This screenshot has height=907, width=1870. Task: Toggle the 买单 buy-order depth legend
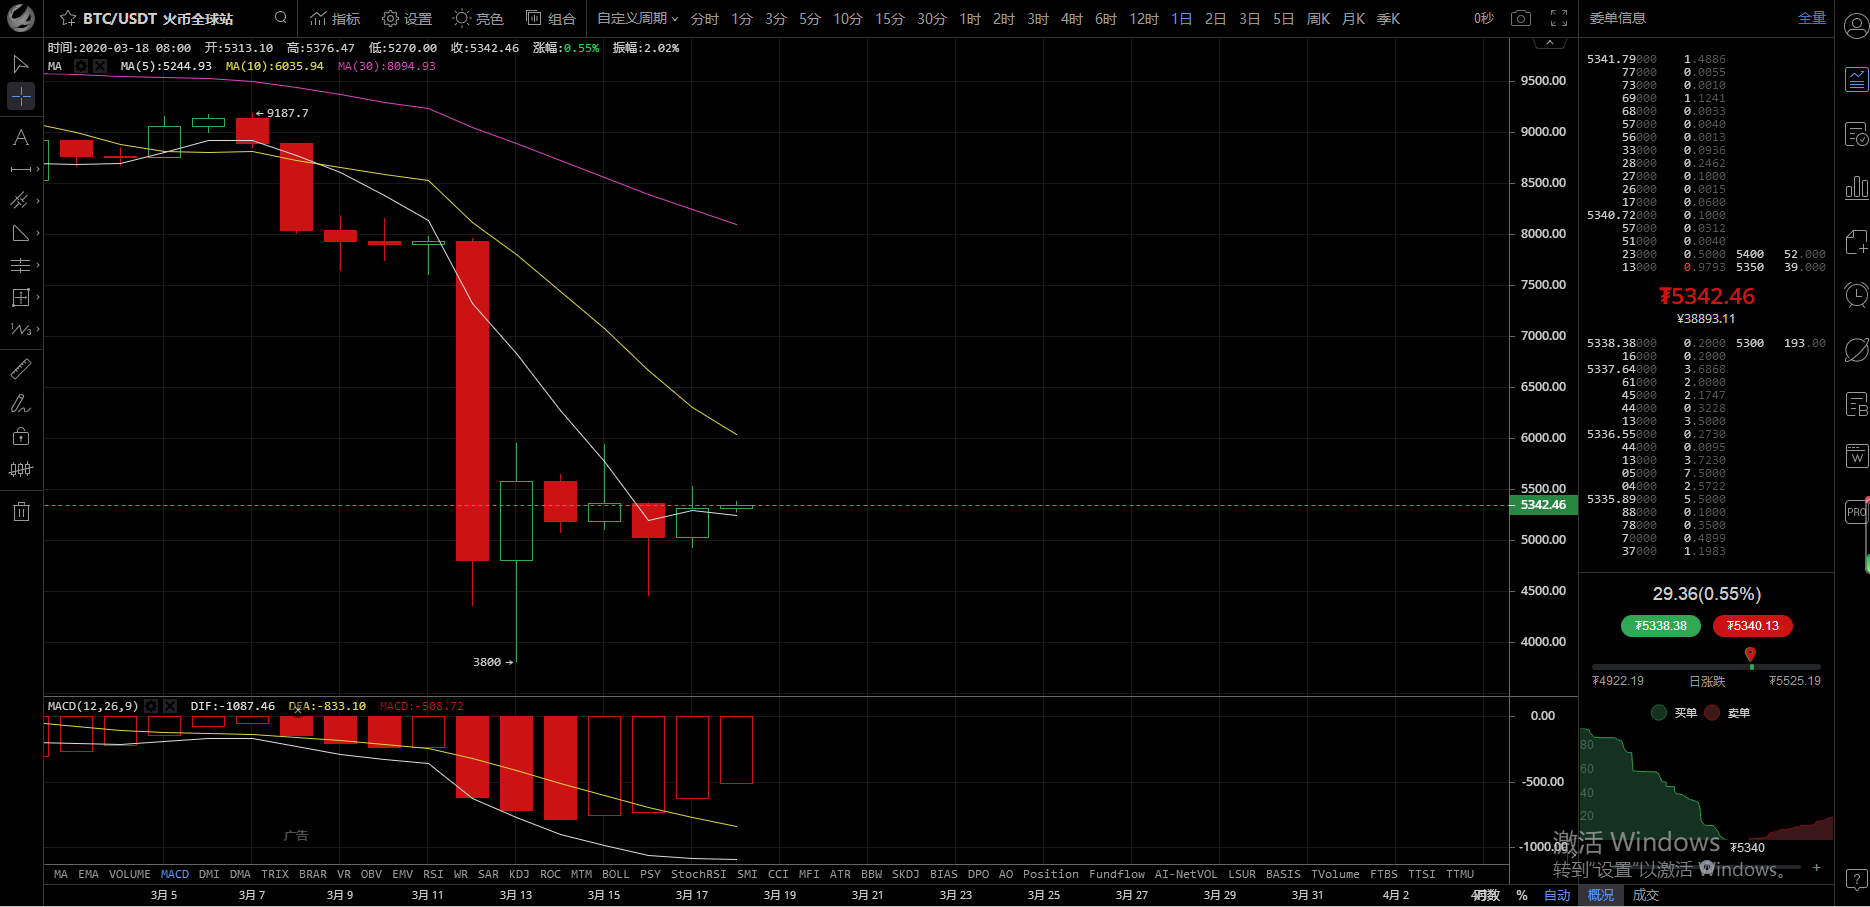[1675, 713]
